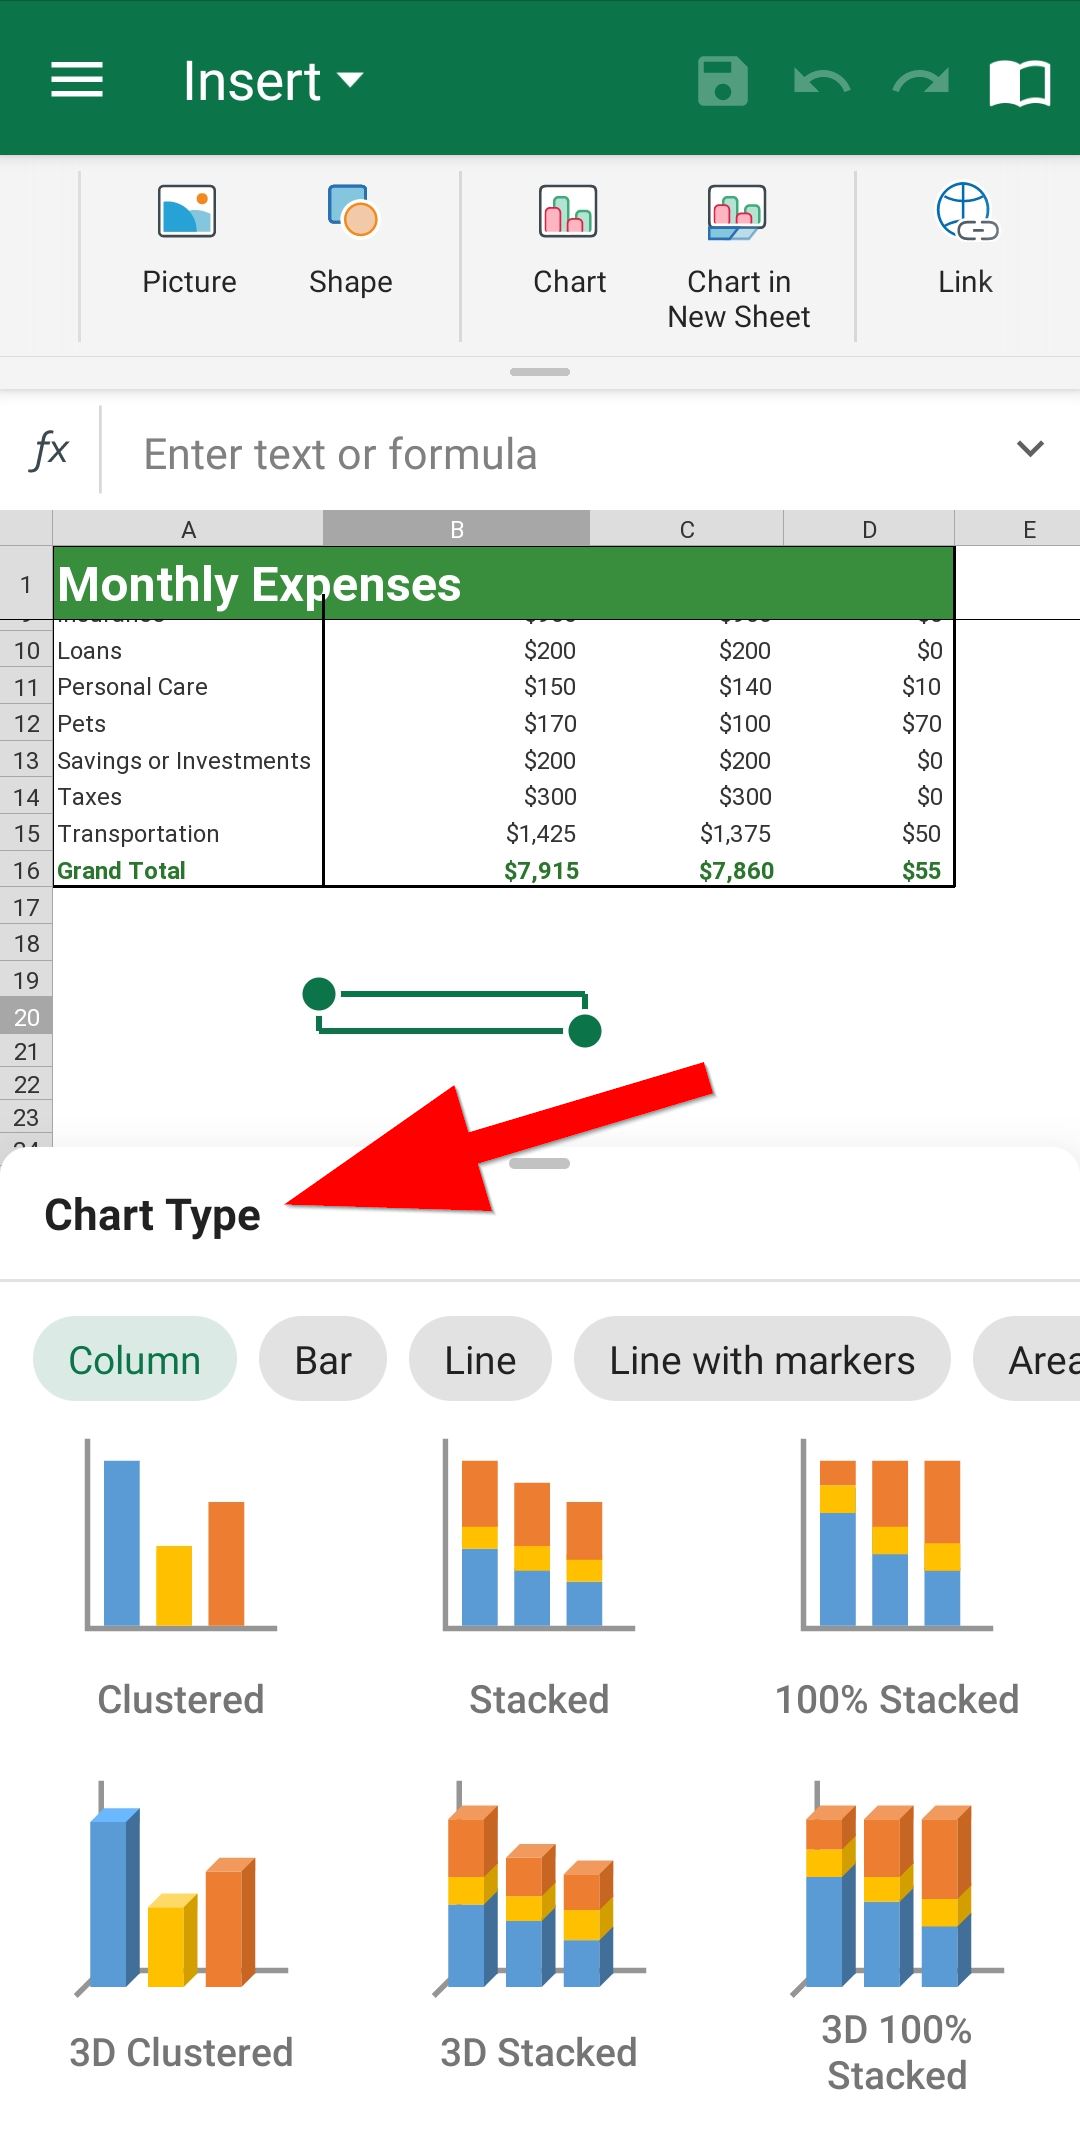Open the reading view book icon

[x=1019, y=82]
